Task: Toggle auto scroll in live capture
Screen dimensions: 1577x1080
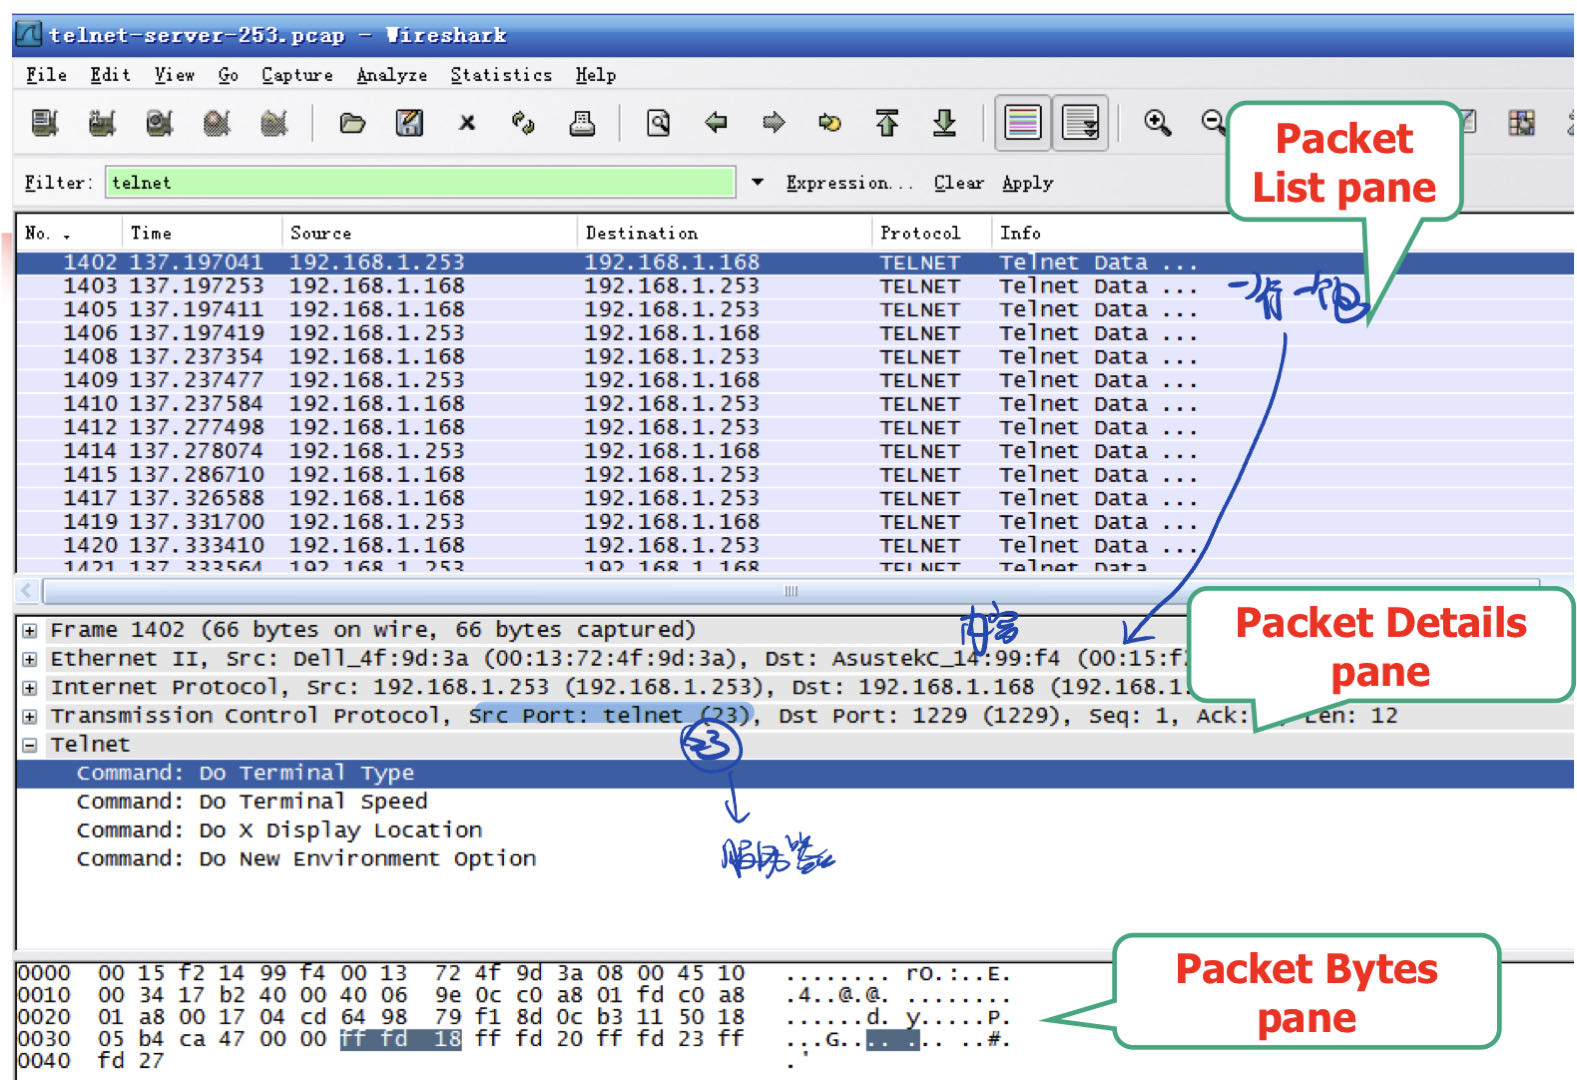Action: pos(1080,123)
